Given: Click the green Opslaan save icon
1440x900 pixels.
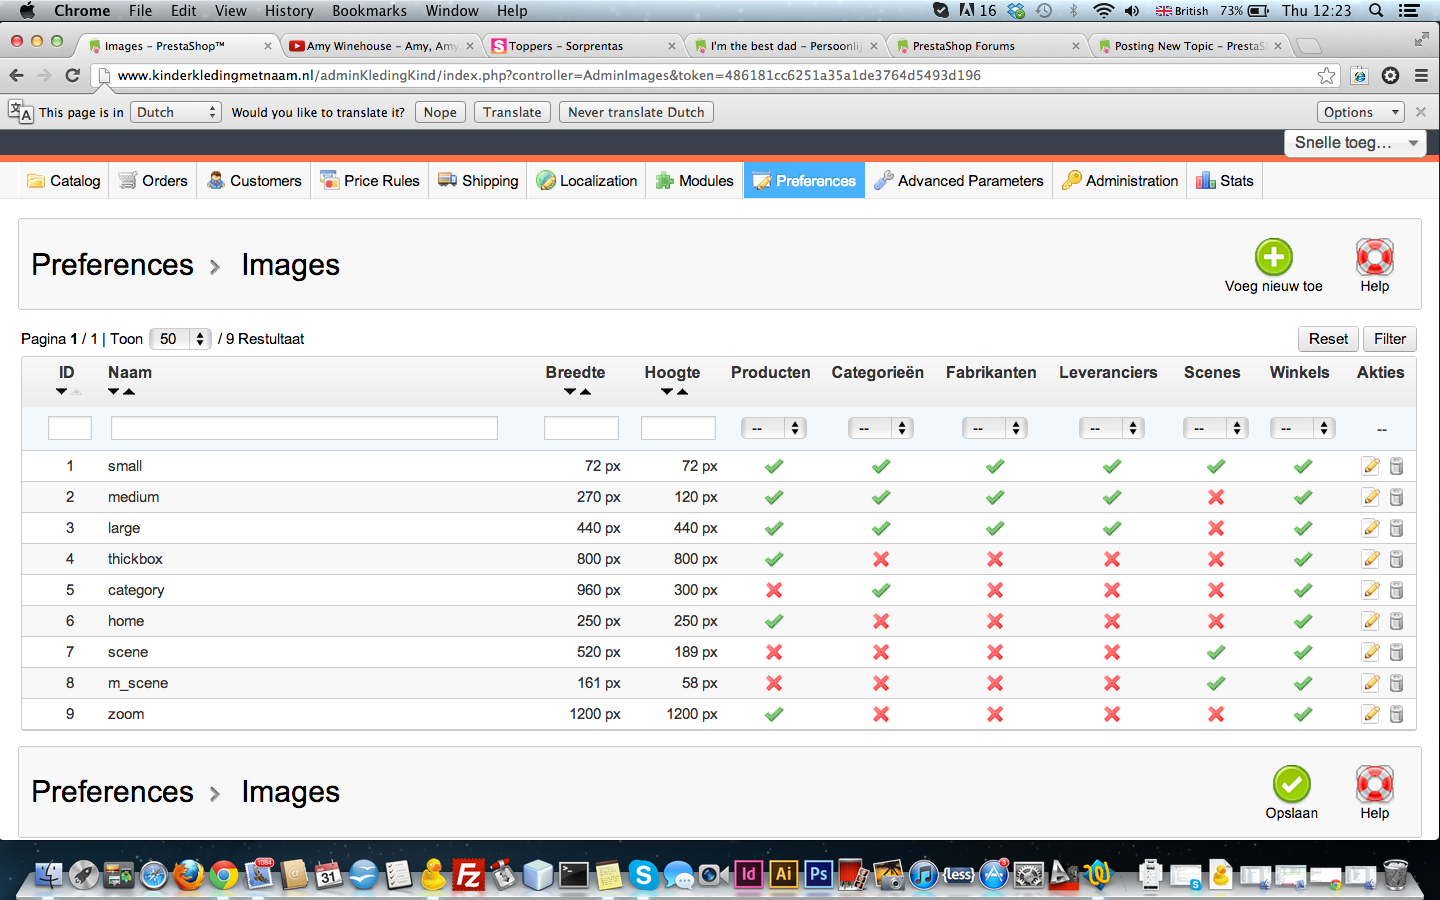Looking at the screenshot, I should (x=1292, y=784).
